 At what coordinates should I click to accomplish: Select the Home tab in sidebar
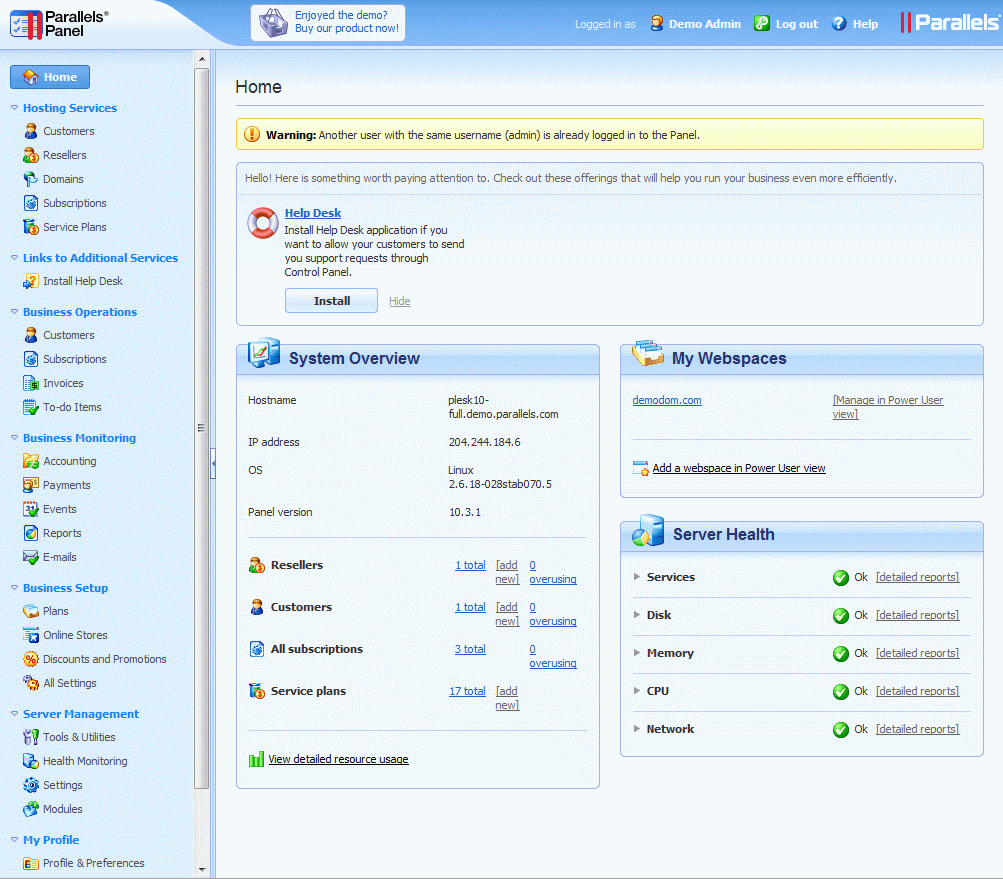[50, 77]
